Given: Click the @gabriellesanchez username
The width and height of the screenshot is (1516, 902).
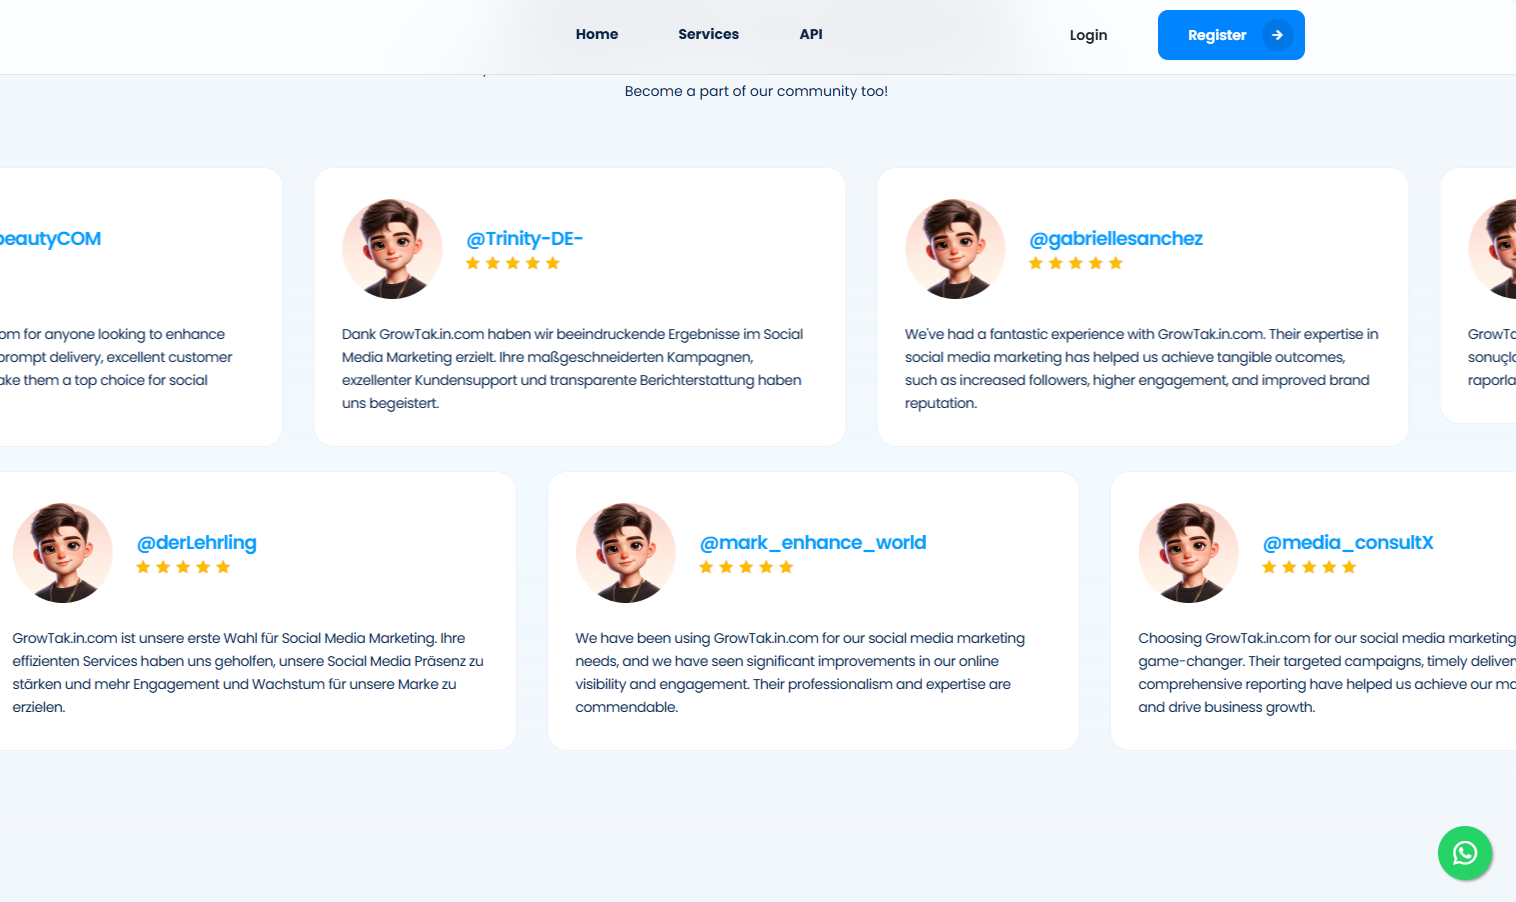Looking at the screenshot, I should pyautogui.click(x=1116, y=238).
